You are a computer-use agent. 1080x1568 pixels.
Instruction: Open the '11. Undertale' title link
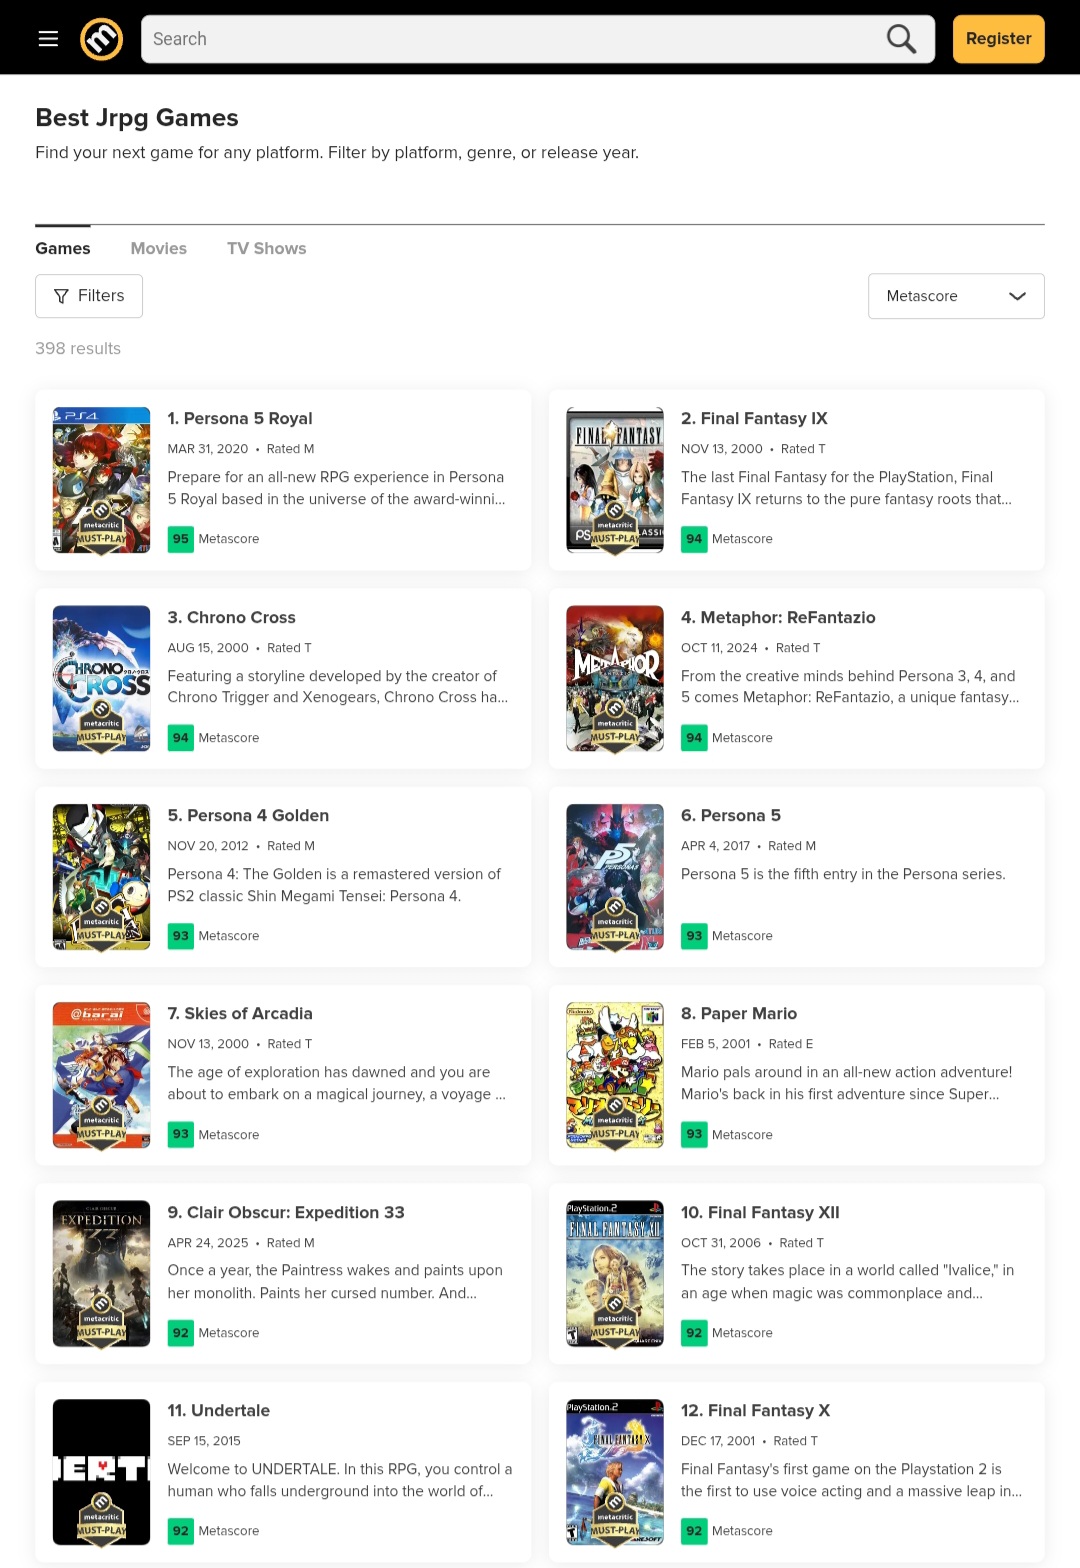(x=219, y=1410)
